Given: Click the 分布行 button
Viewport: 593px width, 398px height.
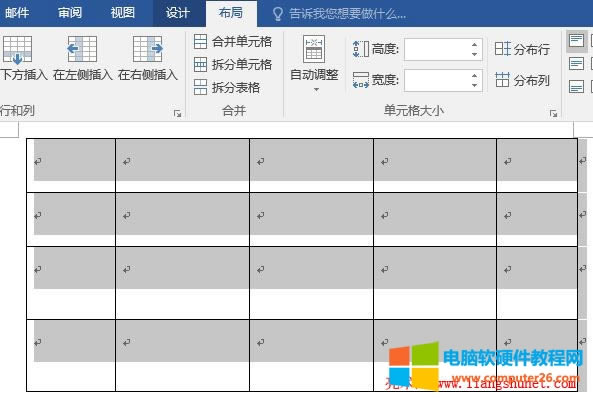Looking at the screenshot, I should (522, 49).
